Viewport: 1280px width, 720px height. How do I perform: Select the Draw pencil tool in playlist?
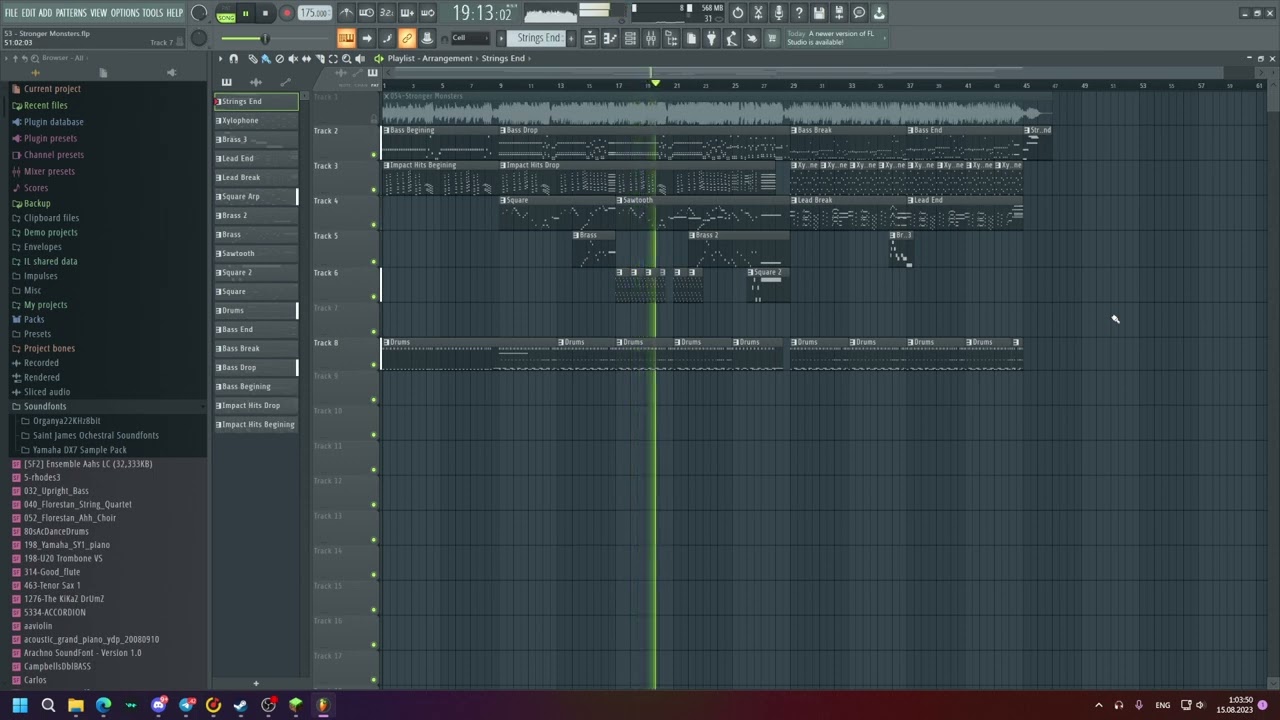tap(252, 59)
